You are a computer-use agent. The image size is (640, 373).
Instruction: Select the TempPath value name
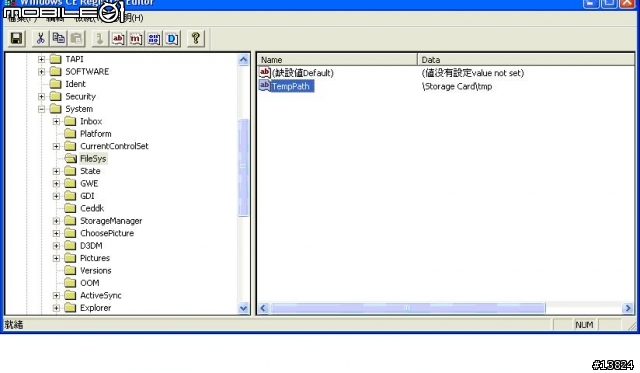pos(292,86)
